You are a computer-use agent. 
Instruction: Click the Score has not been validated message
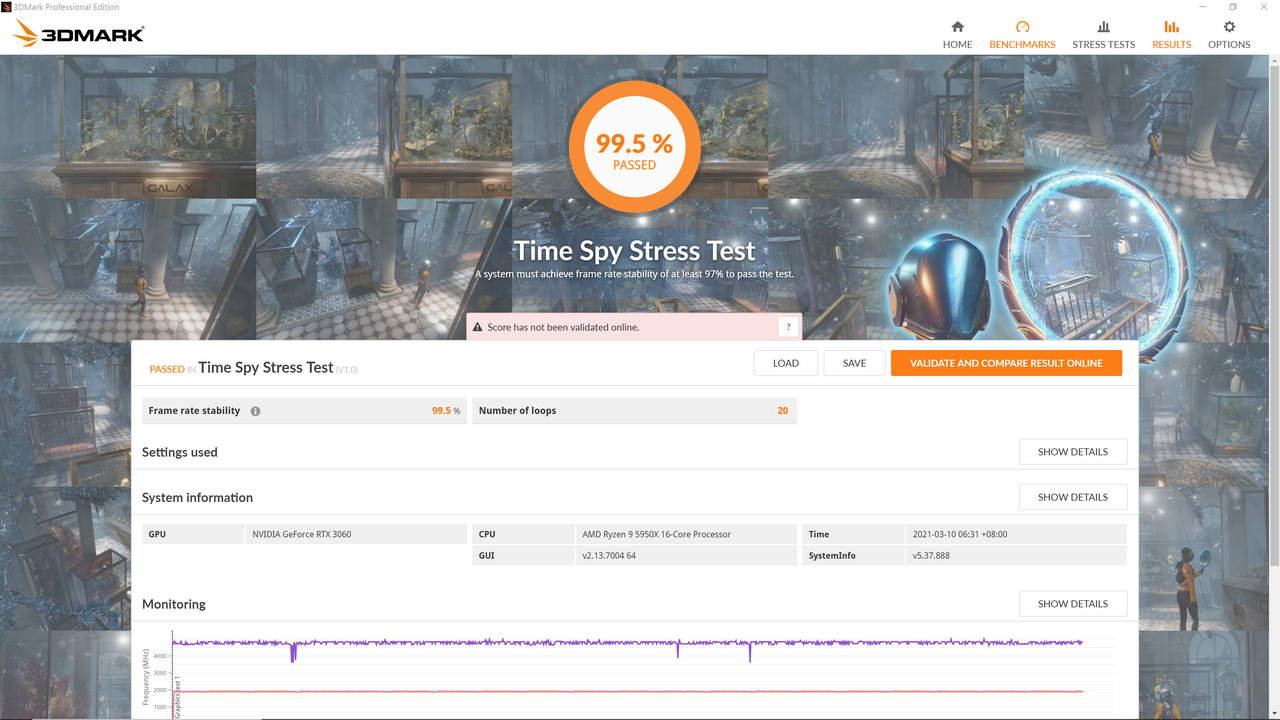pyautogui.click(x=563, y=327)
